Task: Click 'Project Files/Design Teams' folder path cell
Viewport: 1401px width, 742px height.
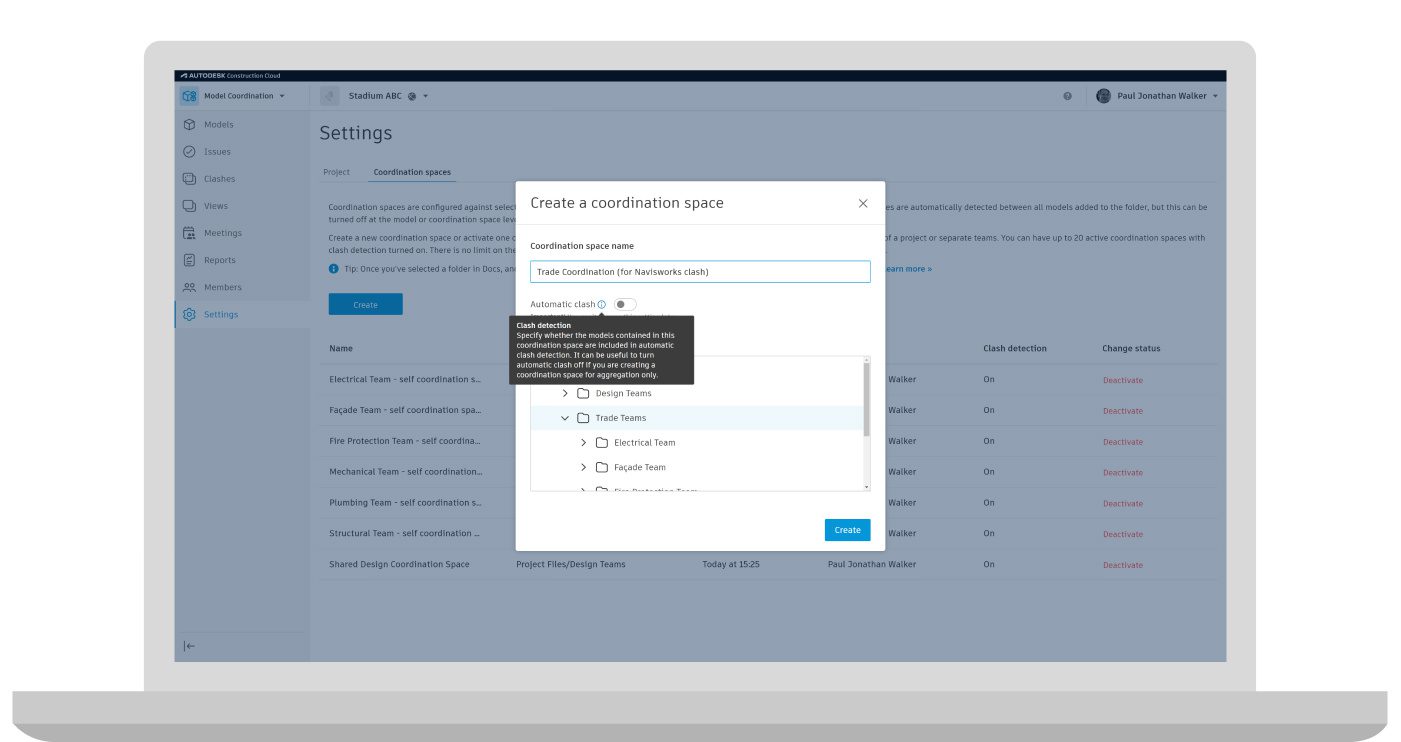Action: 571,564
